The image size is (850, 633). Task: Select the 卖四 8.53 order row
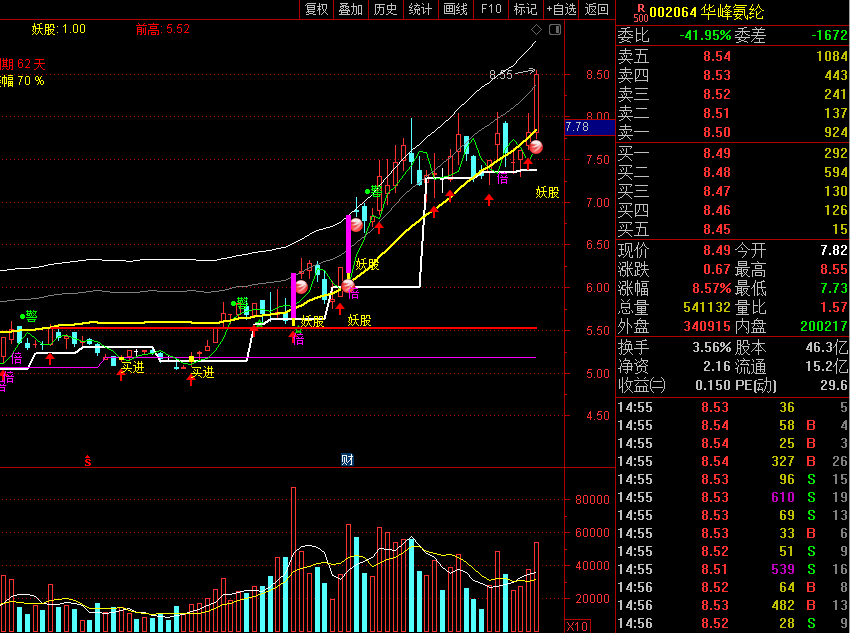coord(733,75)
